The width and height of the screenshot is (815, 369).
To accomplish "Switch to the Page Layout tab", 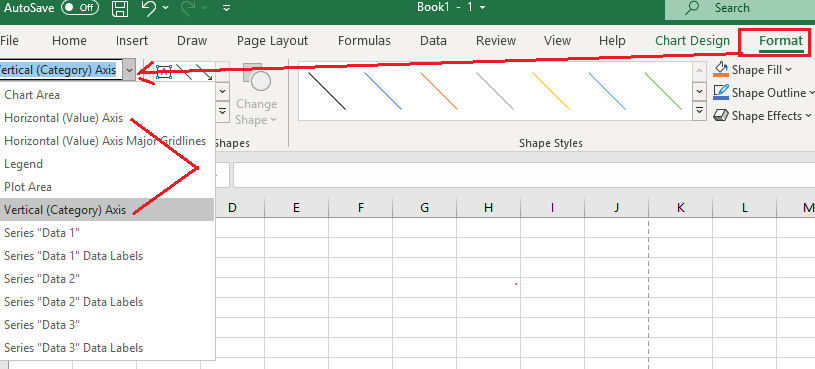I will (x=272, y=41).
